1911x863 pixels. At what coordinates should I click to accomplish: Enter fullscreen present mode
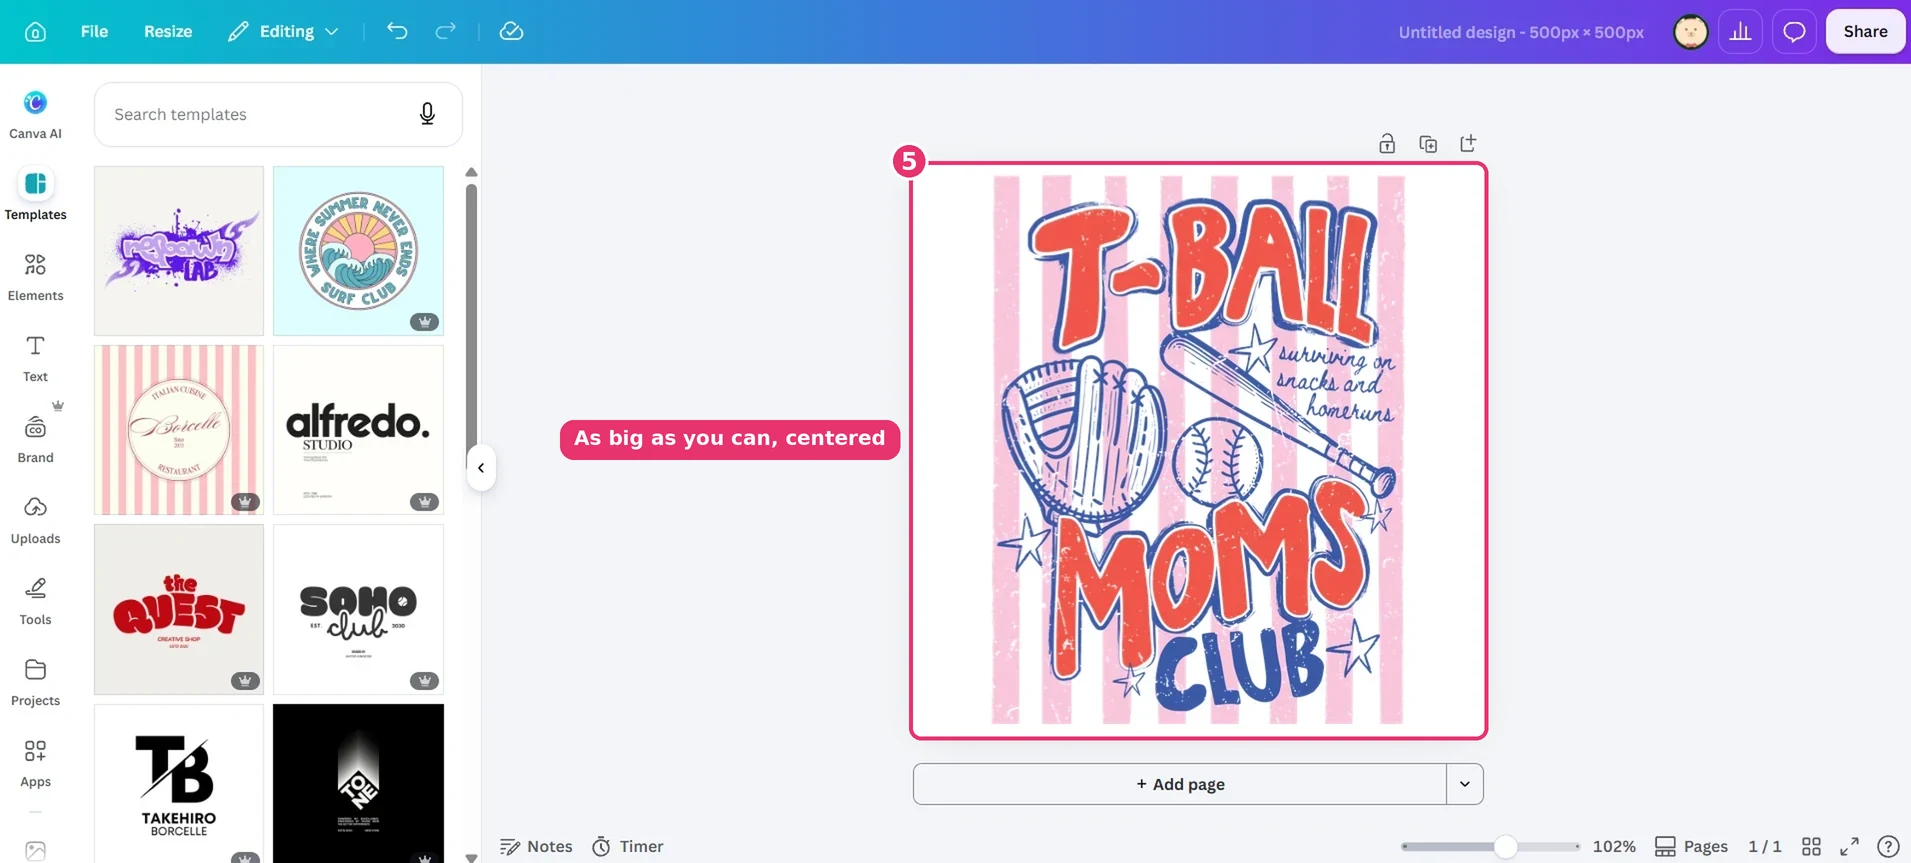[x=1849, y=846]
